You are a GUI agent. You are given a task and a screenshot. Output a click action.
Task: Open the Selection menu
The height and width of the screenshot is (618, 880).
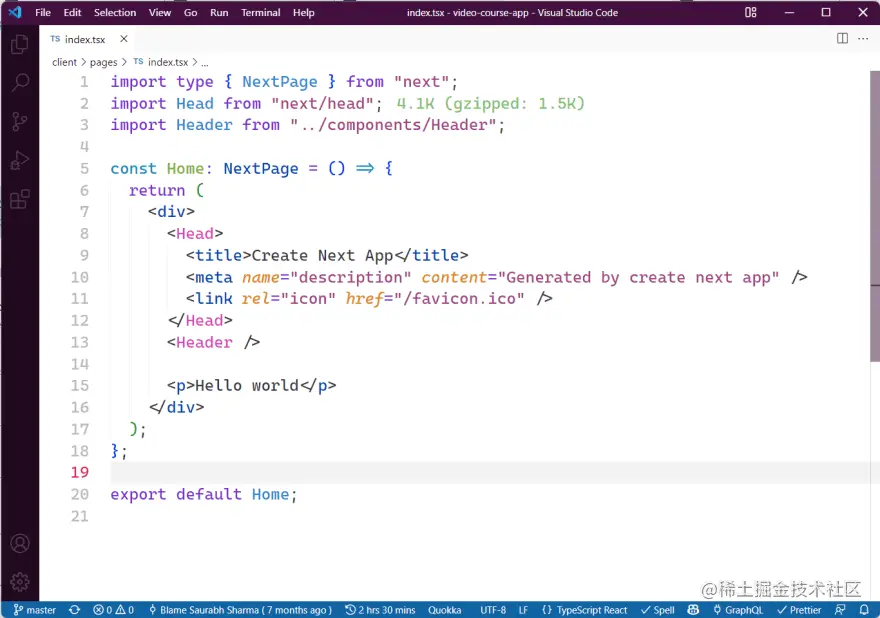tap(115, 12)
